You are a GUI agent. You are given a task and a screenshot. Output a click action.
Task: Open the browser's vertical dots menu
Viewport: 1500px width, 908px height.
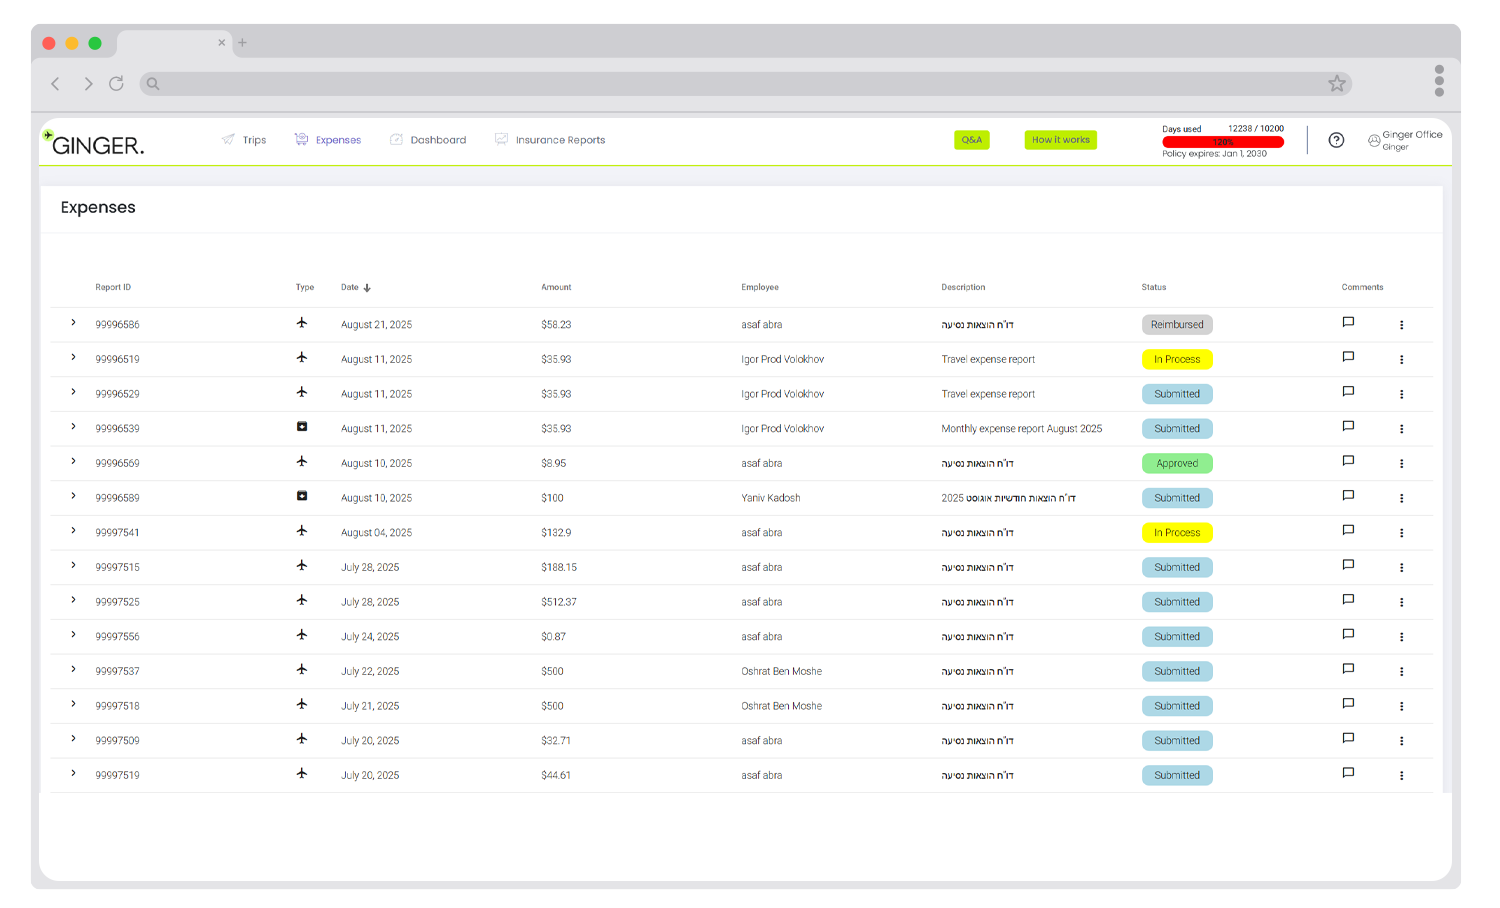tap(1439, 81)
